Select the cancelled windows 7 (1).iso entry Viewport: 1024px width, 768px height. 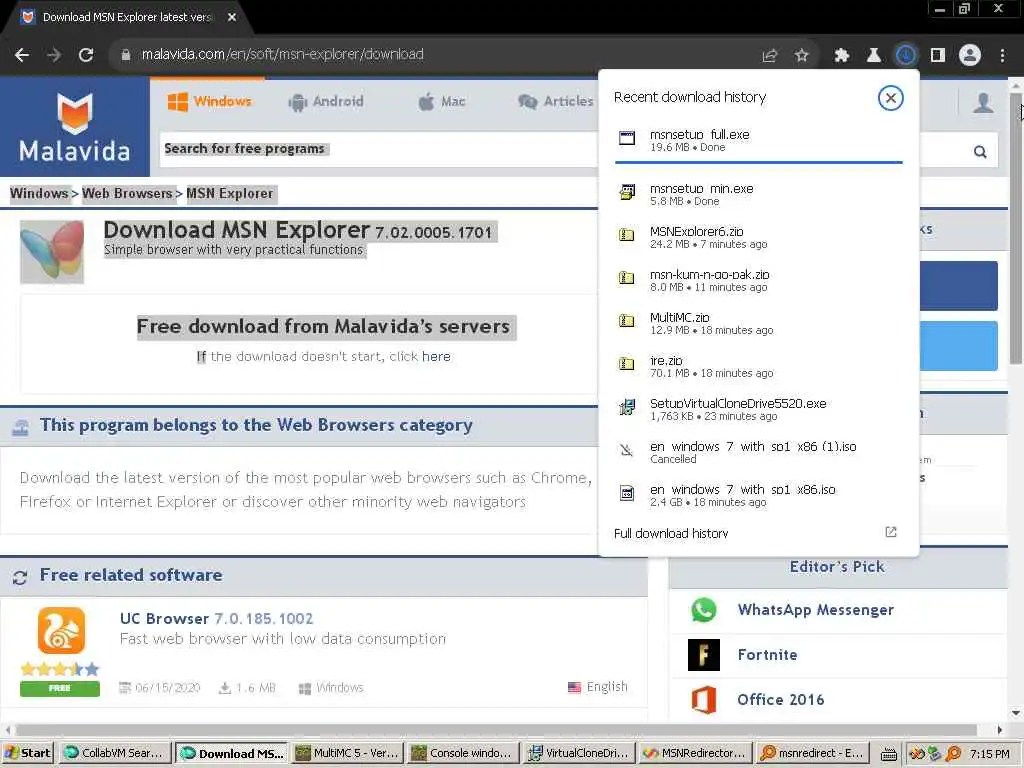point(758,453)
